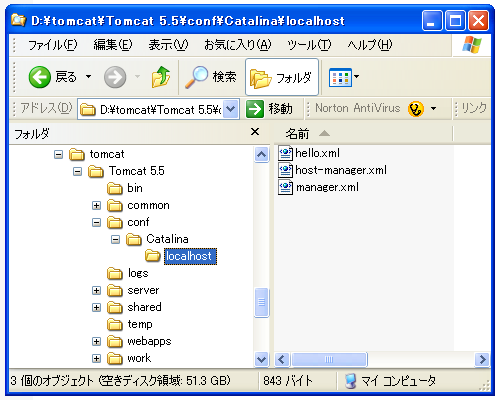
Task: Expand the shared folder node
Action: (96, 307)
